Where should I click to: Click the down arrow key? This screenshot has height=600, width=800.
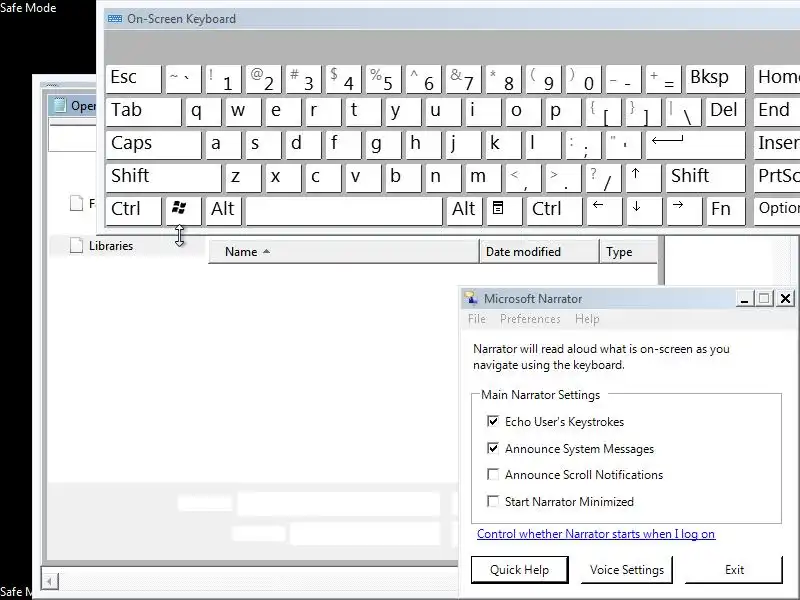pyautogui.click(x=642, y=210)
